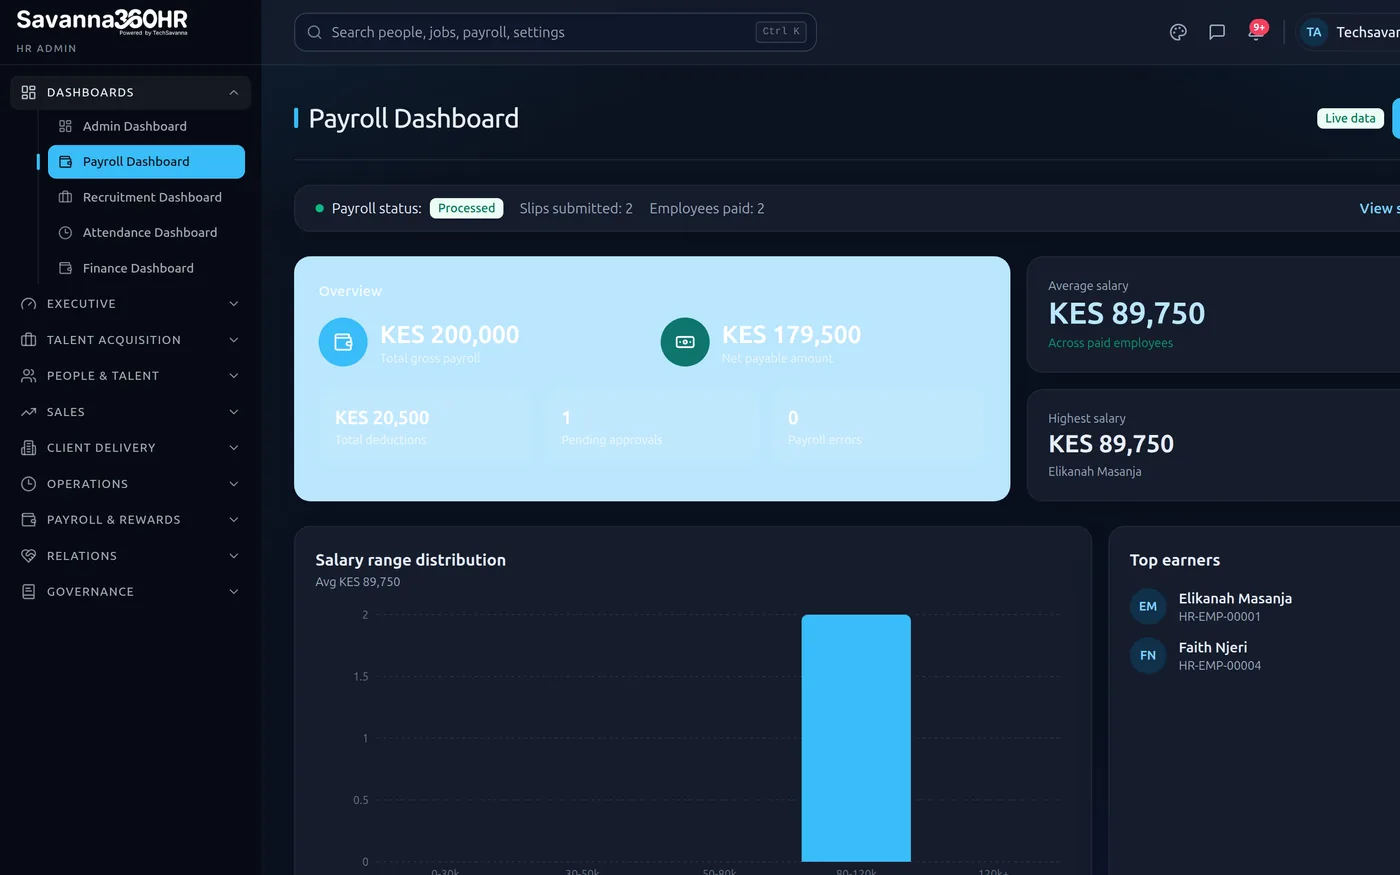The width and height of the screenshot is (1400, 875).
Task: Check the notifications bell icon
Action: coord(1256,32)
